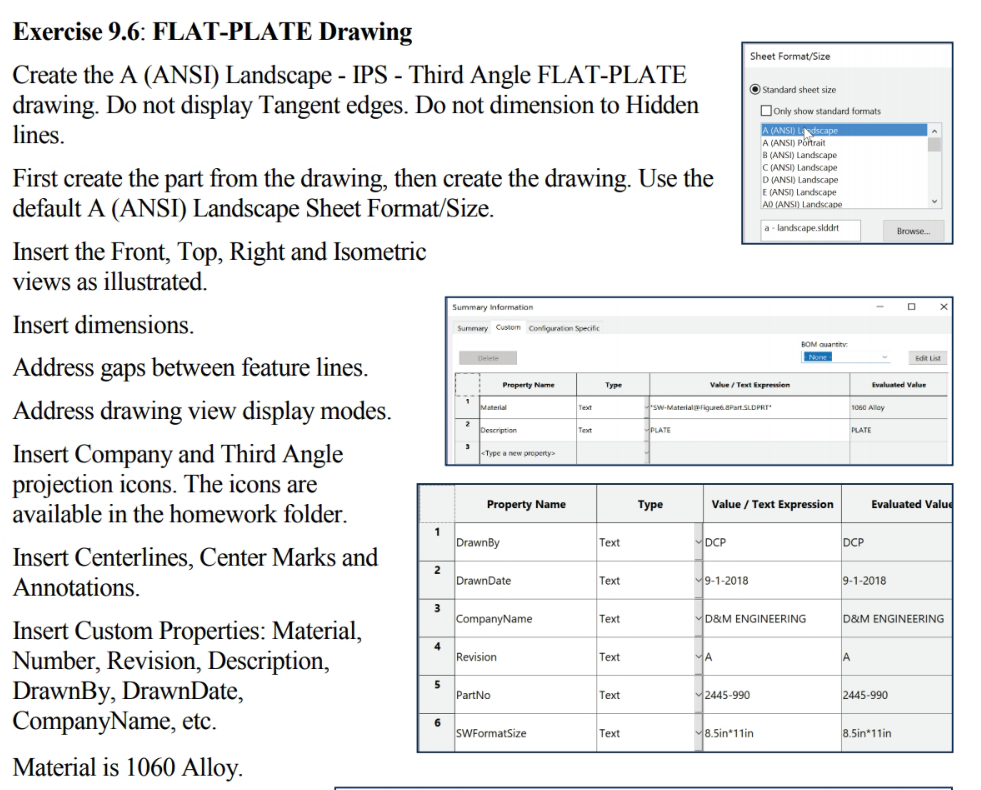Enable "Only show standard formats" checkbox
Viewport: 981px width, 790px height.
tap(766, 110)
